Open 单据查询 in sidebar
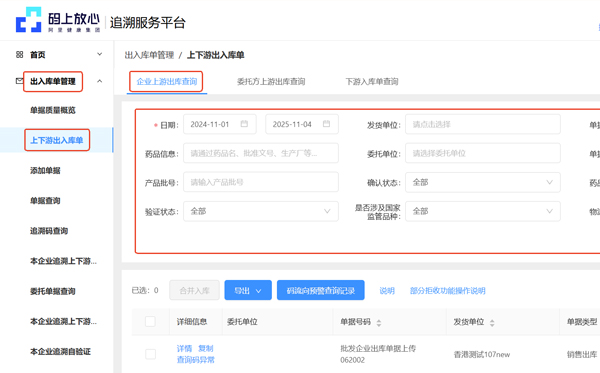The width and height of the screenshot is (600, 373). click(x=45, y=201)
